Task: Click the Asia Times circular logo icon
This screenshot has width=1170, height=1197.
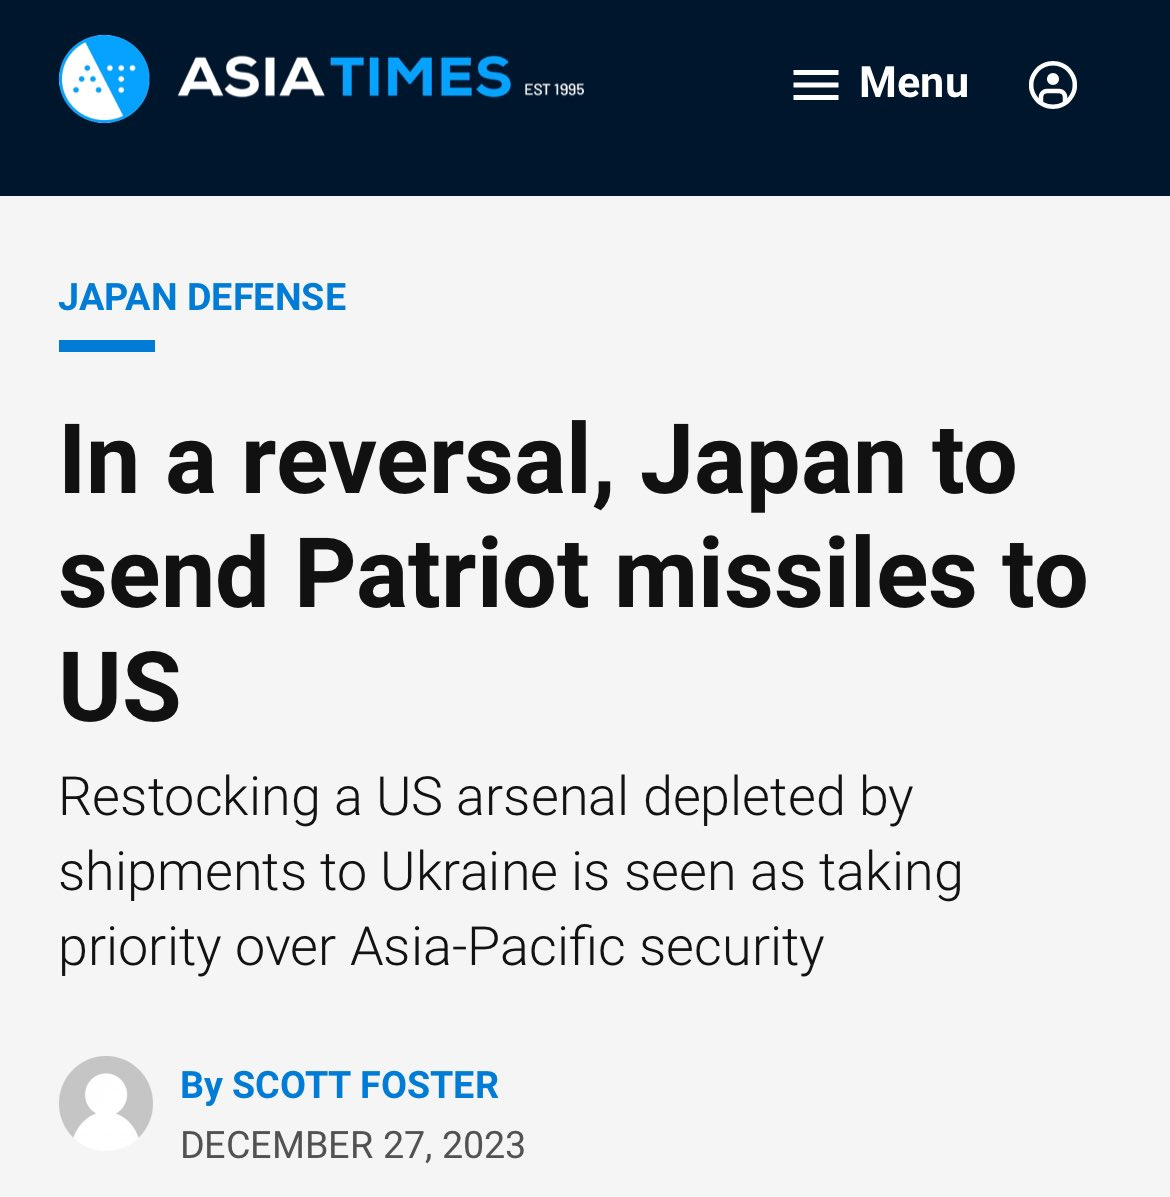Action: tap(104, 80)
